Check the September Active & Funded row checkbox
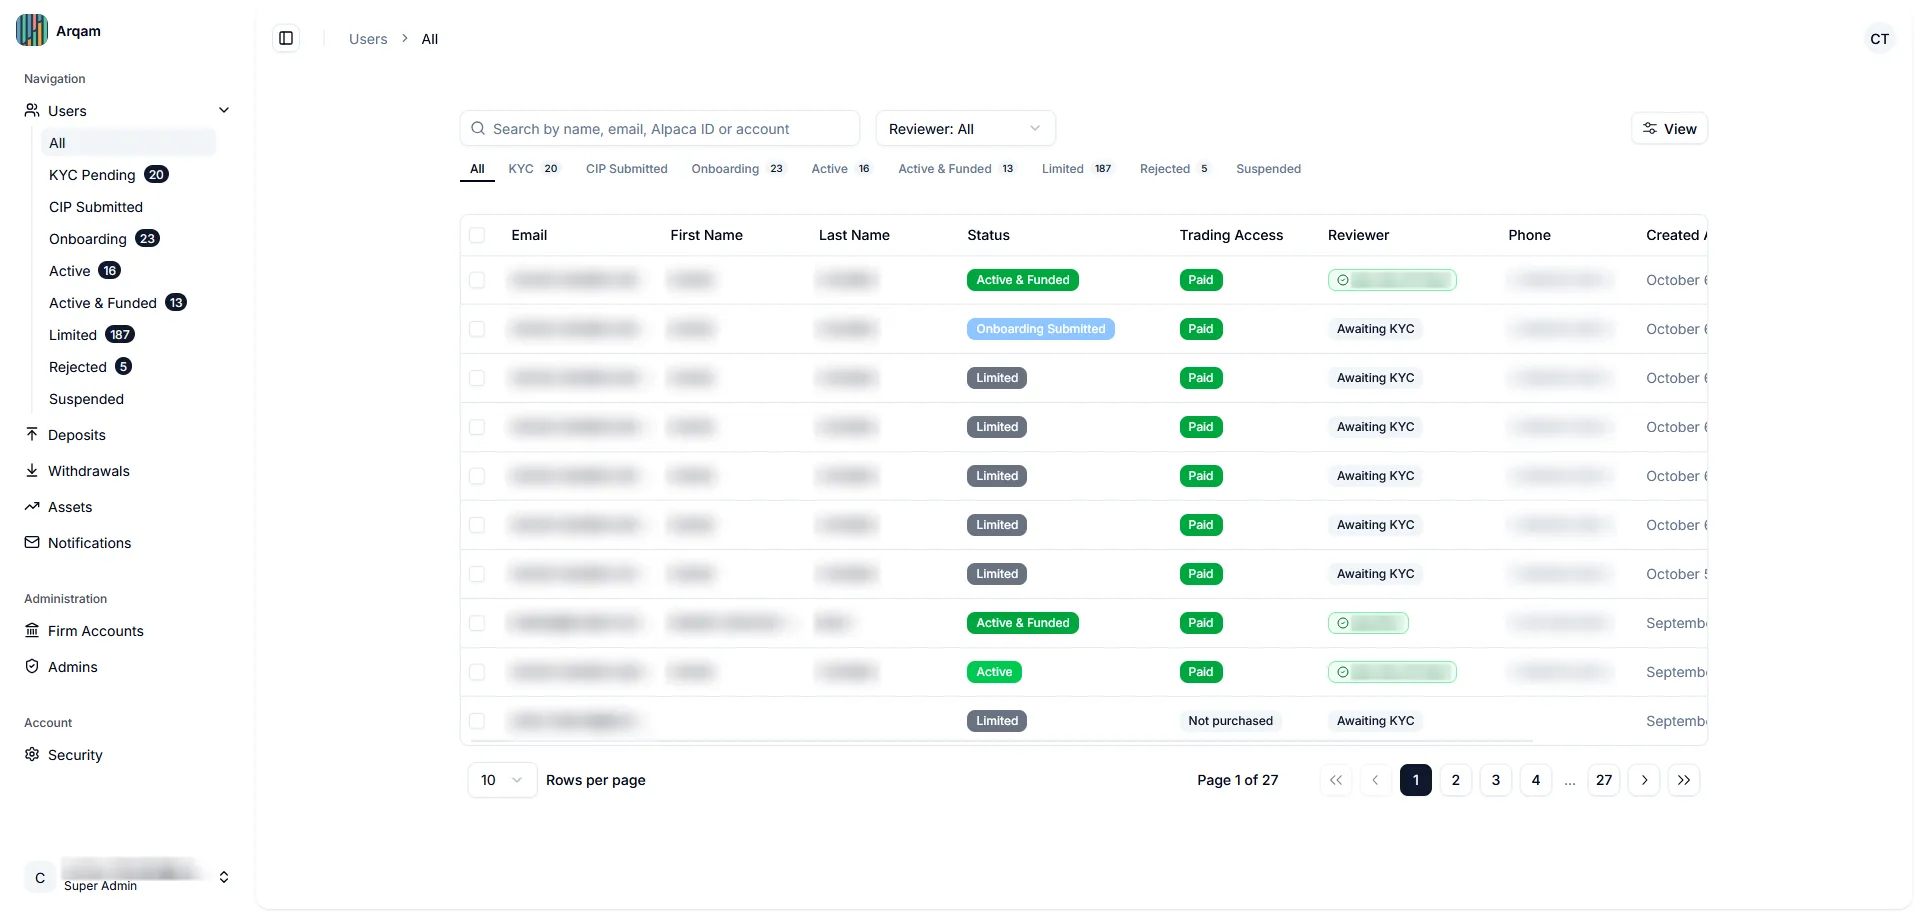This screenshot has width=1919, height=915. point(477,623)
